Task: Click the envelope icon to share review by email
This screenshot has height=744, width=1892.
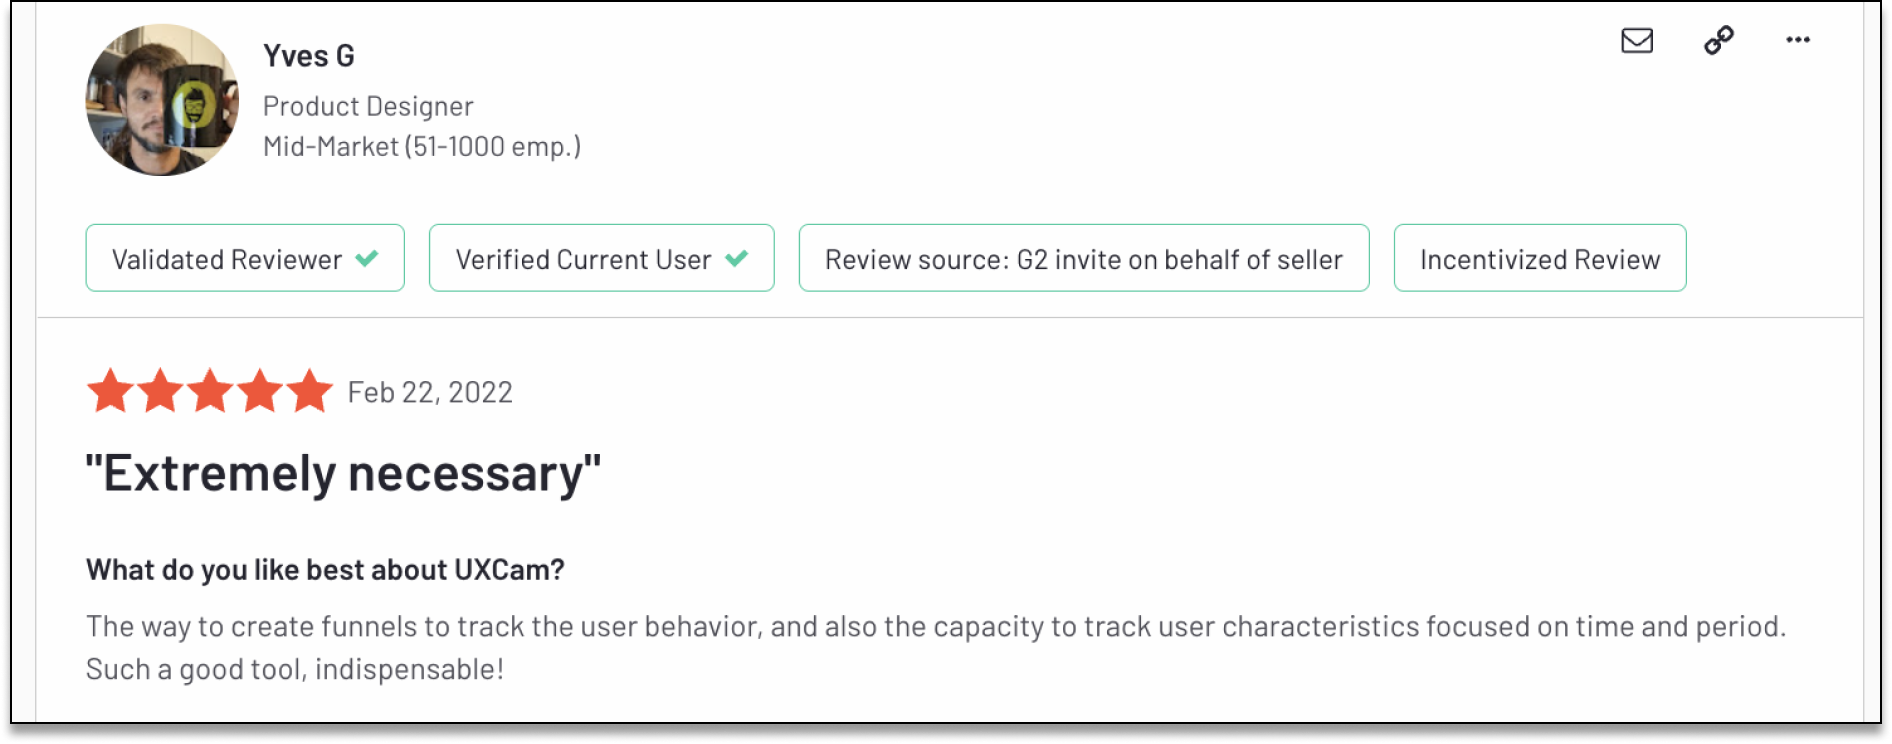Action: [x=1636, y=41]
